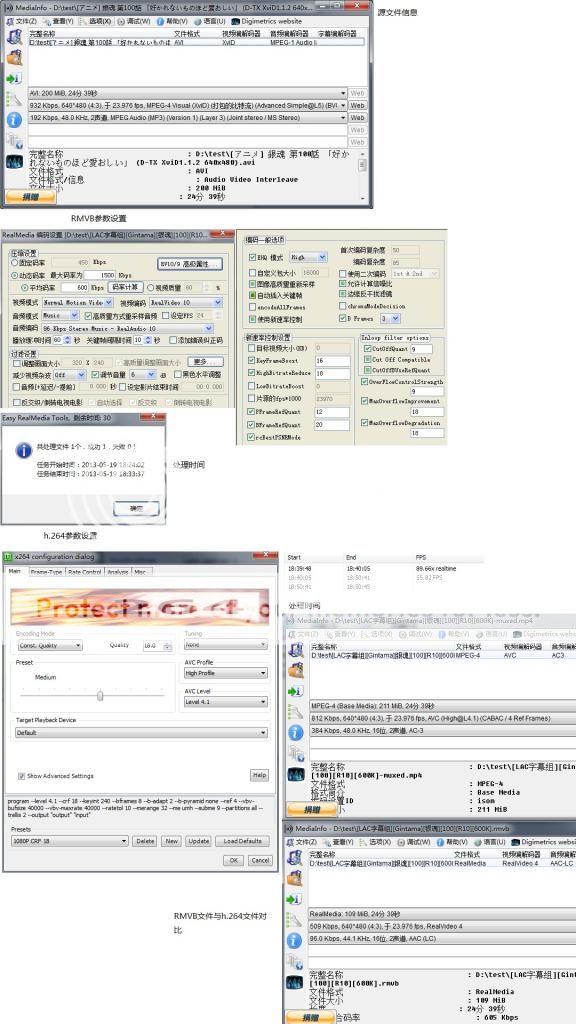
Task: Export green arrow icon in the muxed.mp4 MediaInfo window
Action: point(296,691)
